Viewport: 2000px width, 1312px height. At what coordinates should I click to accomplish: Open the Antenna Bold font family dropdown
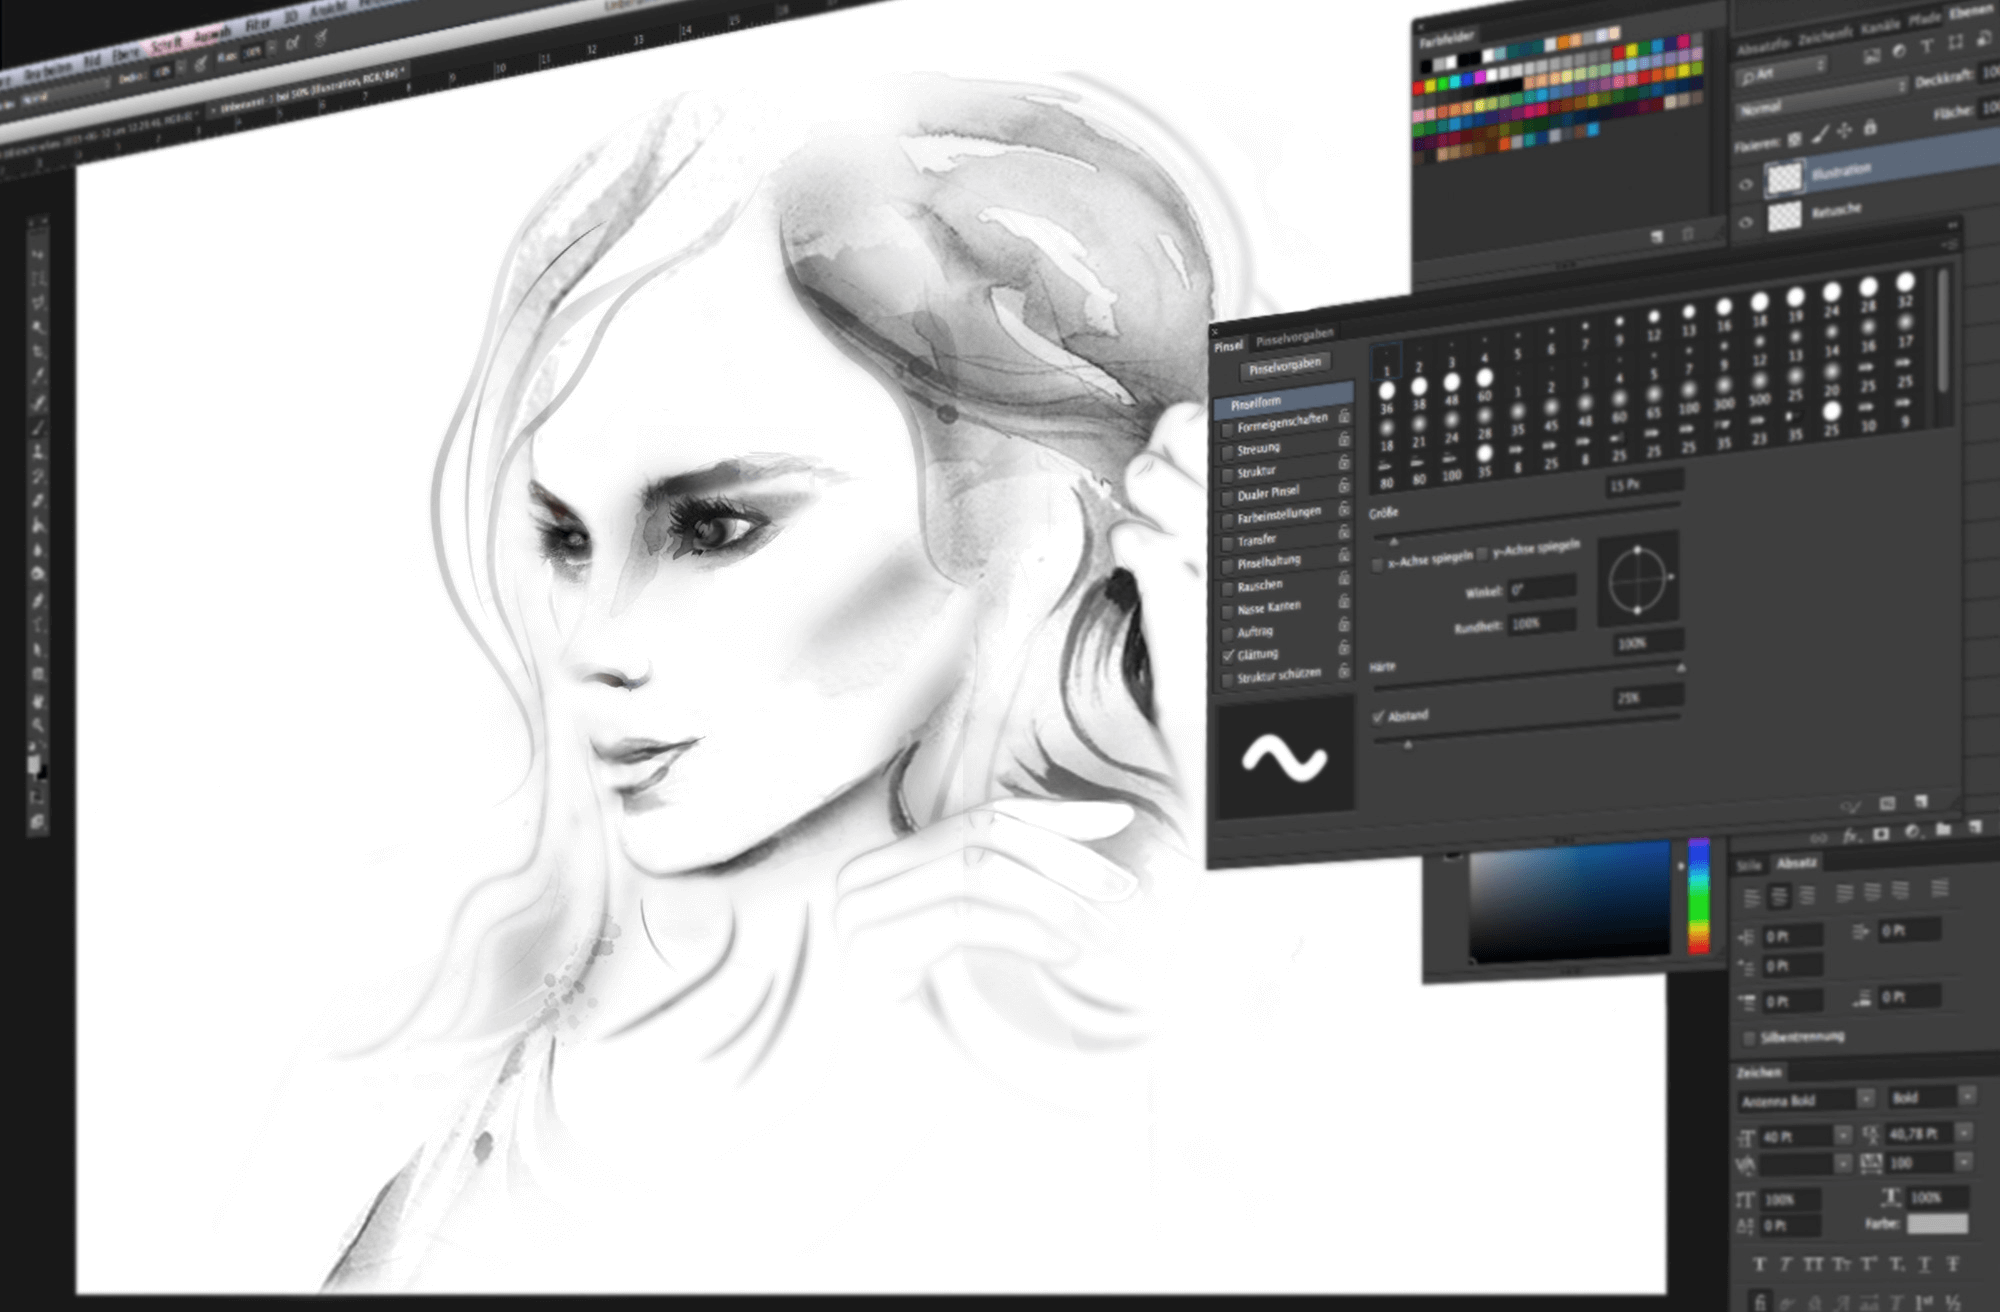(x=1866, y=1099)
